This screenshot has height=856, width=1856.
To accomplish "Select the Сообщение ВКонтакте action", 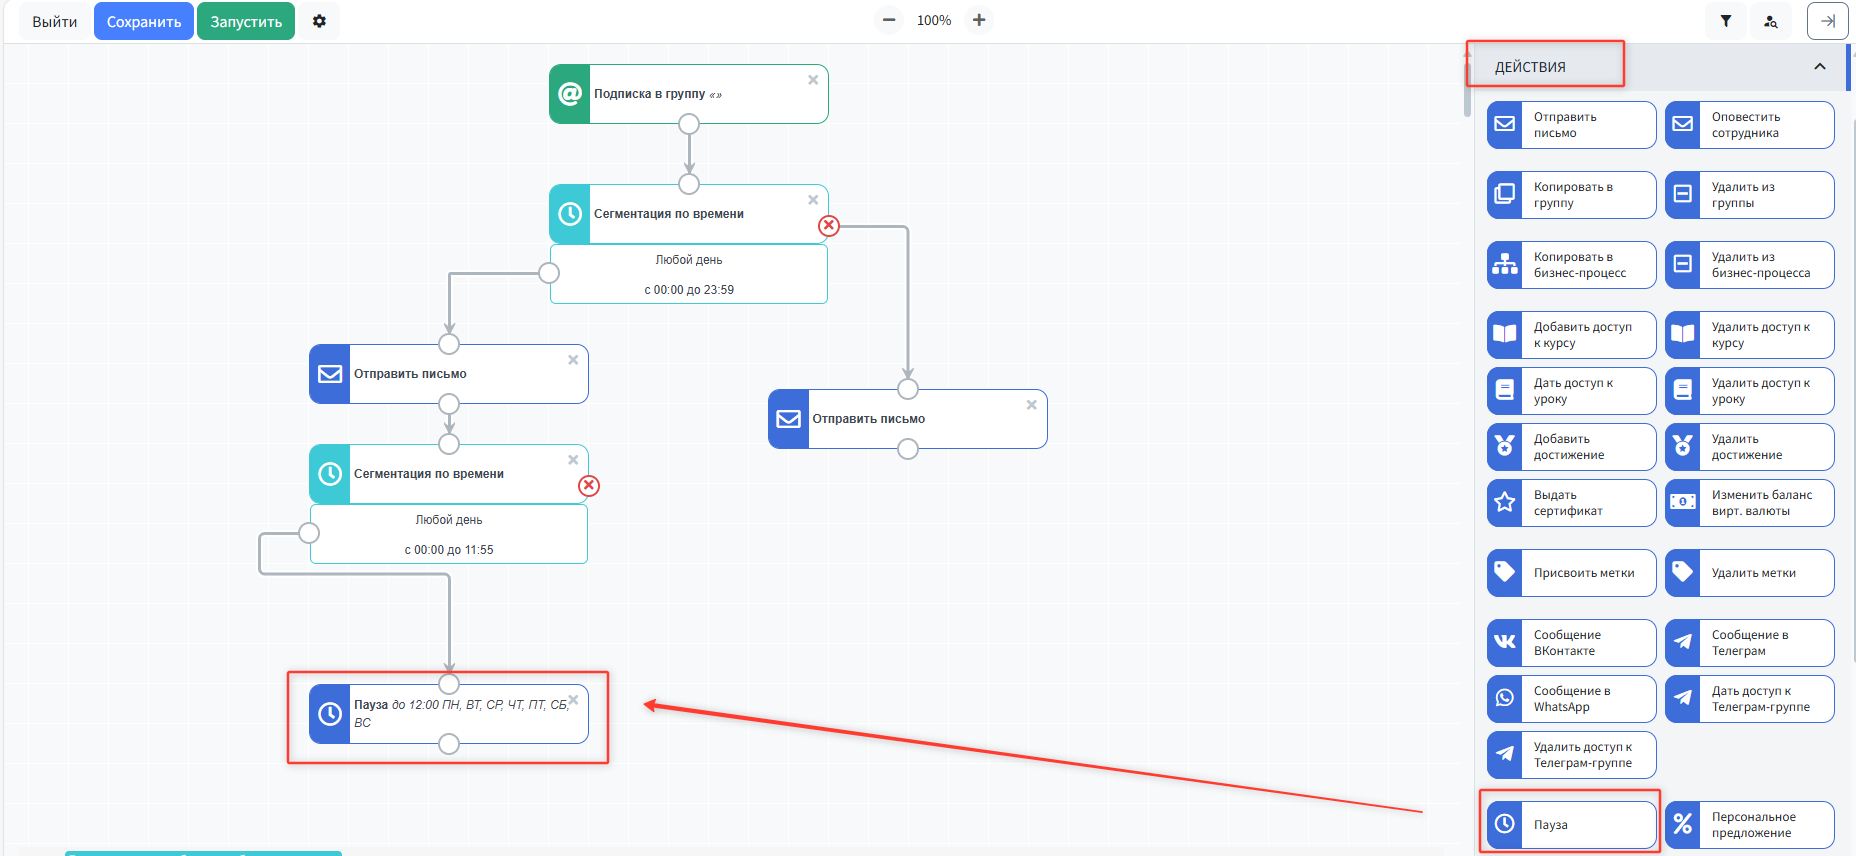I will click(x=1571, y=643).
